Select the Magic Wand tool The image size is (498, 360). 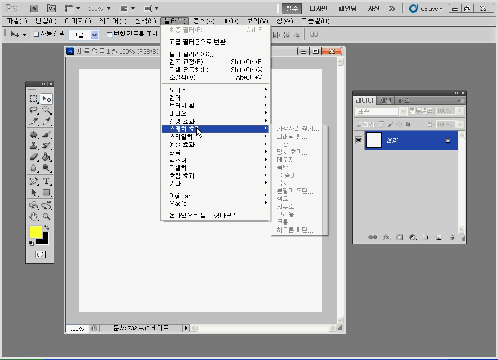tap(46, 110)
